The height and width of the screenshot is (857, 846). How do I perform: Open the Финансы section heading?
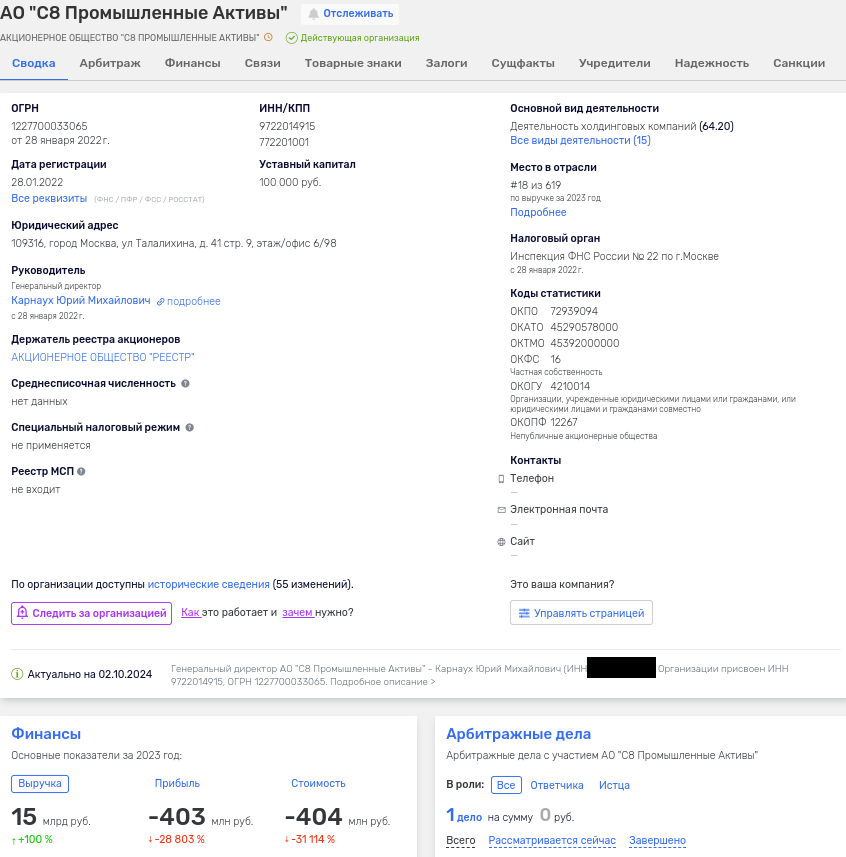coord(46,734)
